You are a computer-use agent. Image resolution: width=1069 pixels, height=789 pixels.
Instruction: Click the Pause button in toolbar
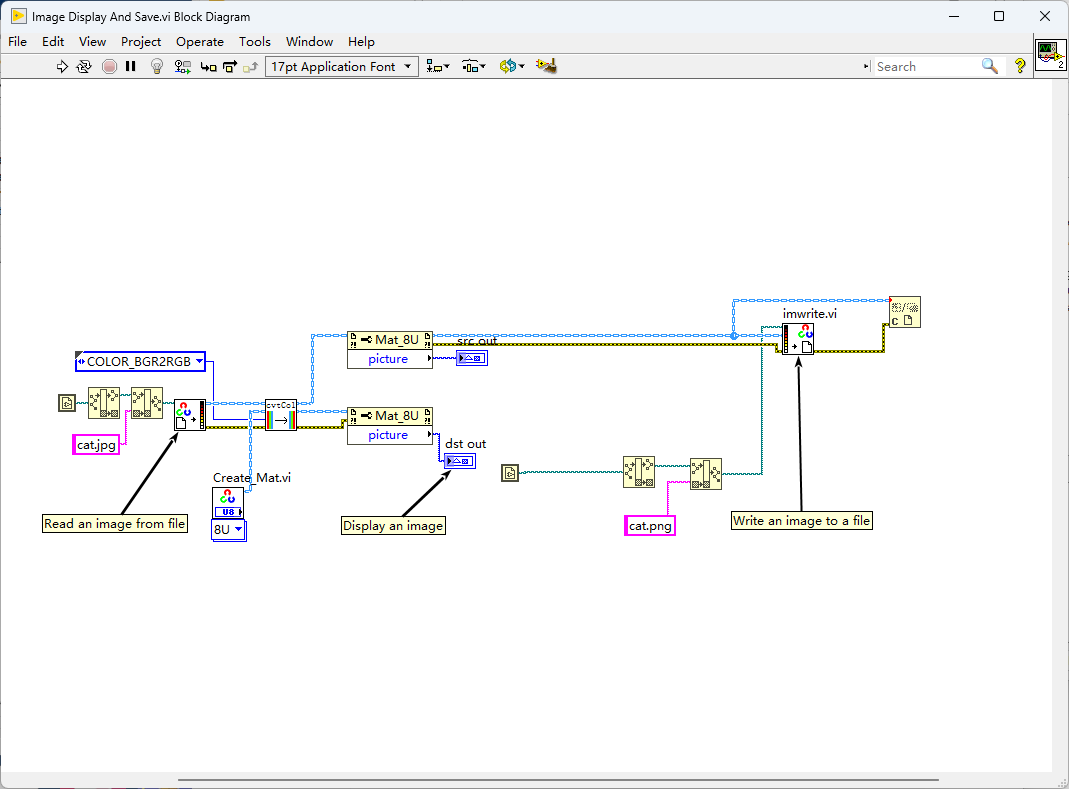[x=130, y=66]
